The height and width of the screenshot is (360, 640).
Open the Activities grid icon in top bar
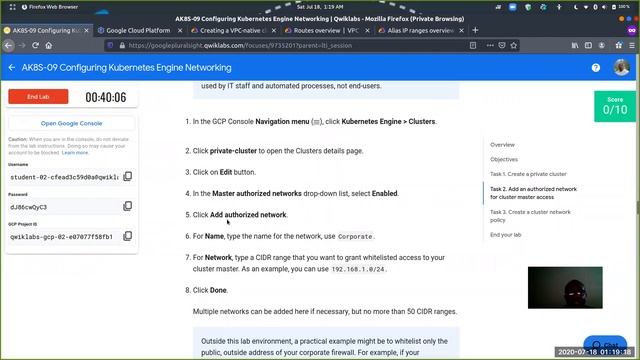[12, 7]
